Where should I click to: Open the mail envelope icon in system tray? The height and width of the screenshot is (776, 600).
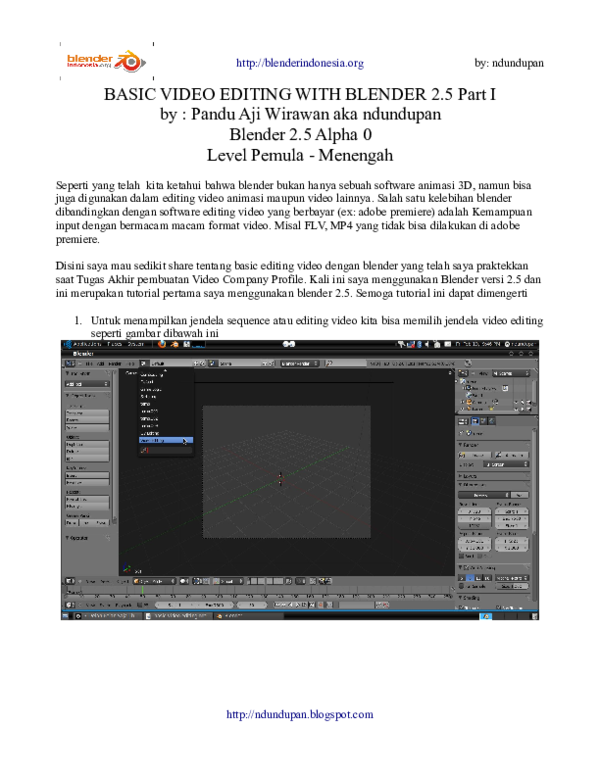click(448, 344)
